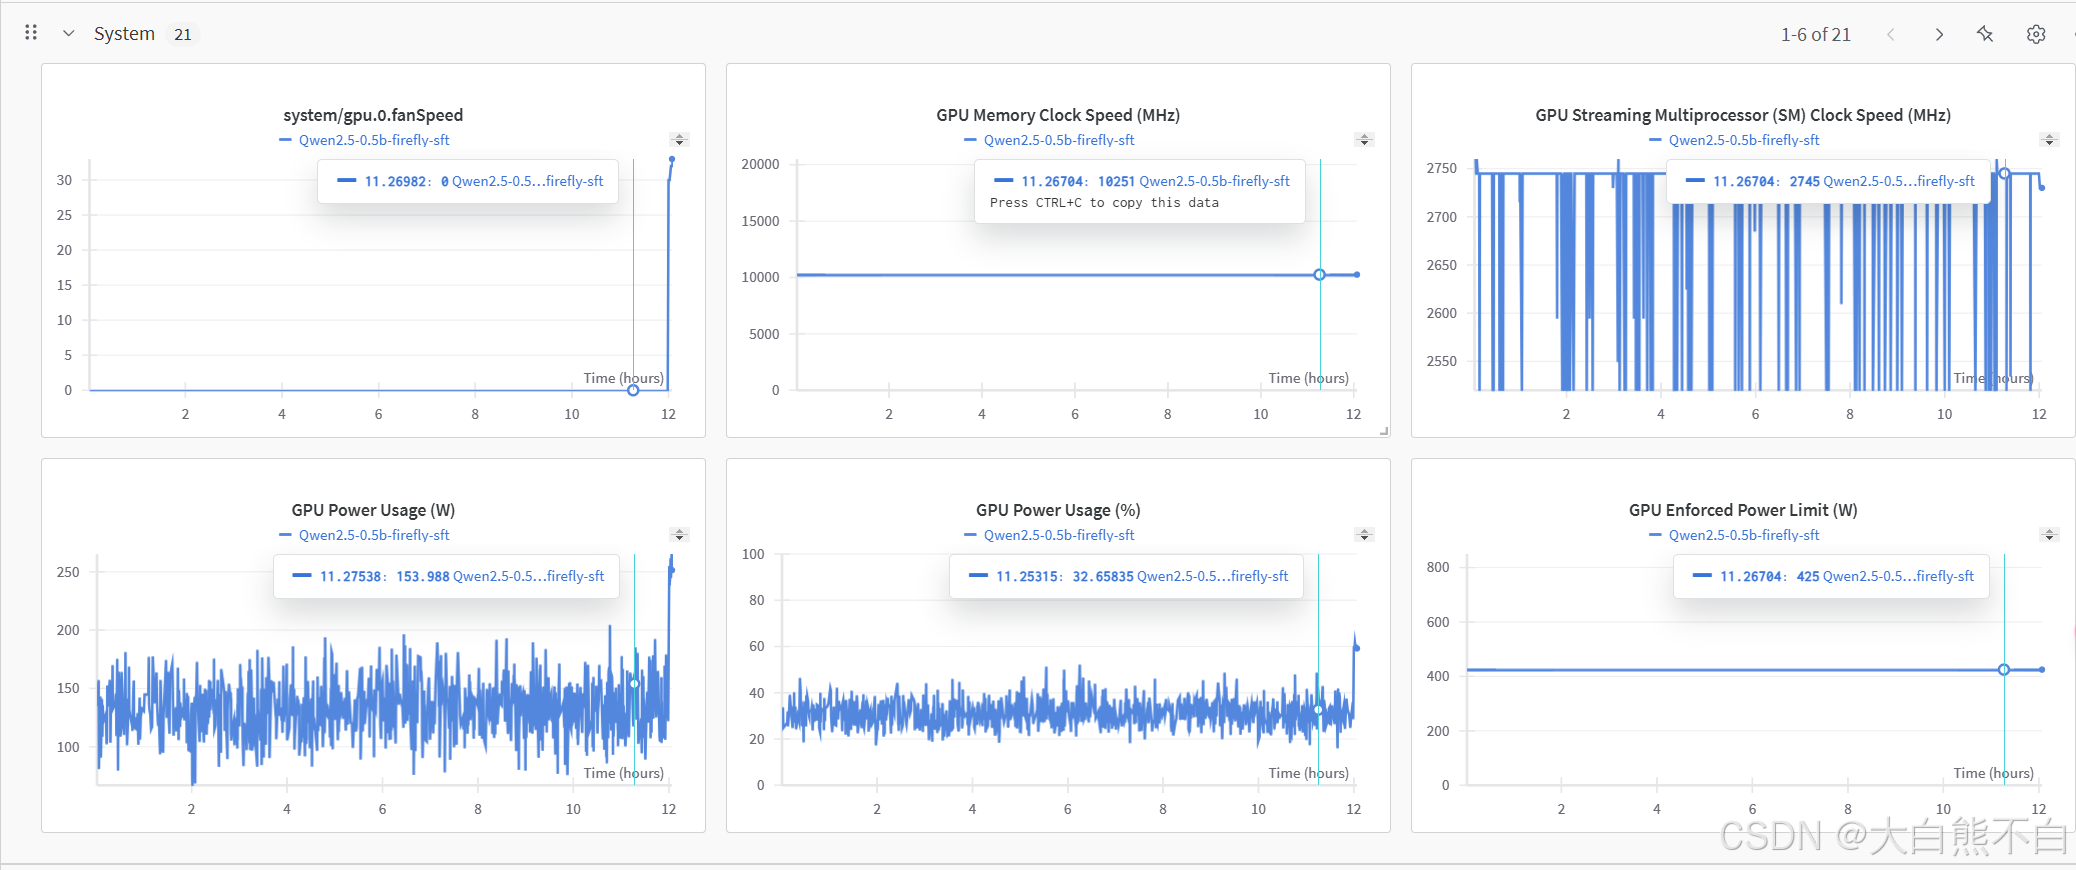Click the GPU Streaming Multiprocessor Clock Speed title

tap(1743, 115)
